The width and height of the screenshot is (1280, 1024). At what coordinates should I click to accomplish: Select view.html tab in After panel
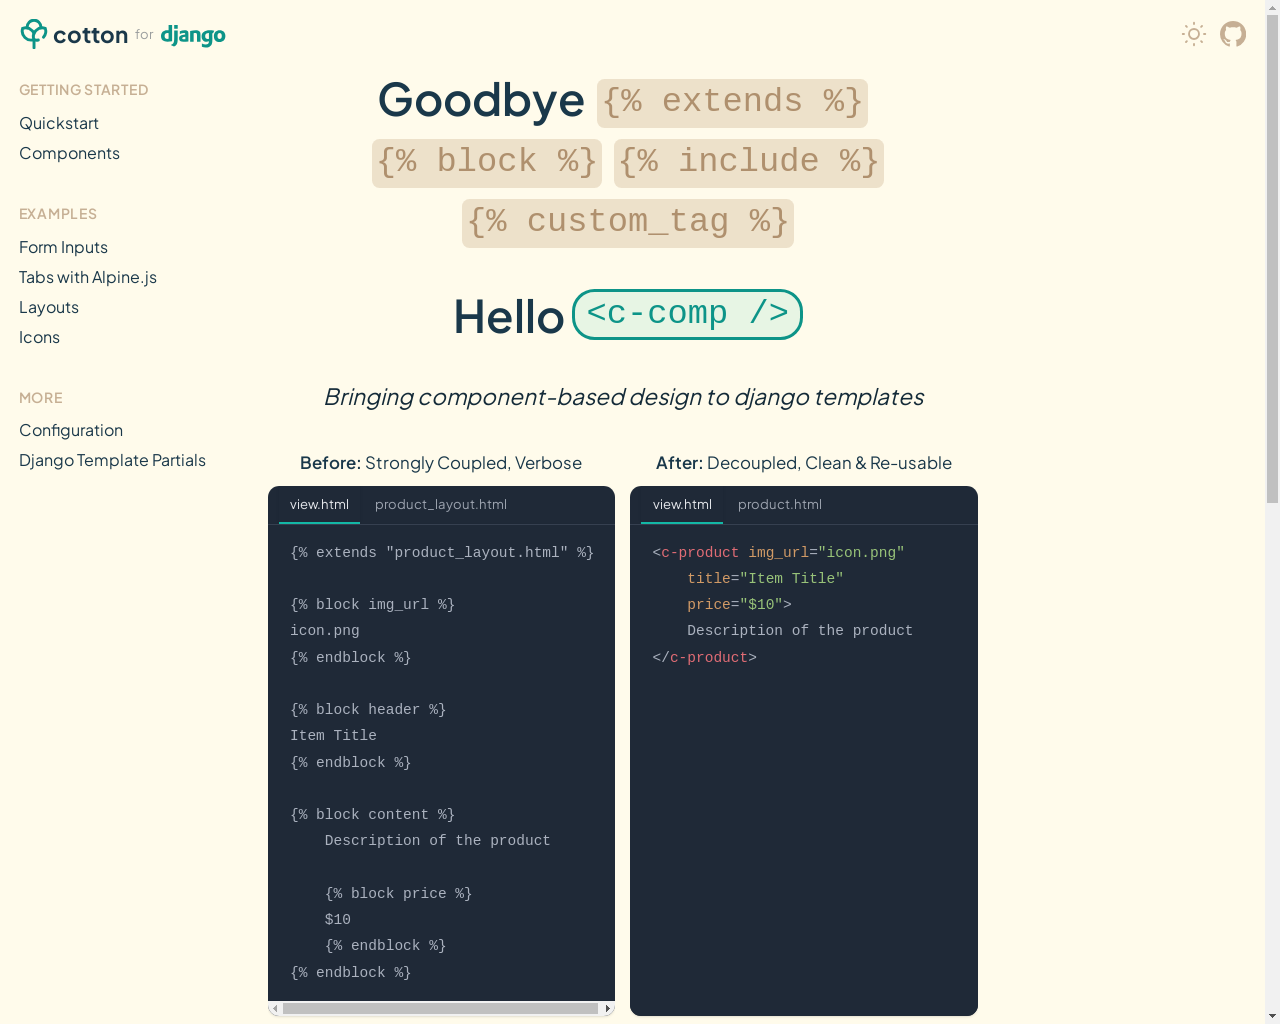(x=682, y=504)
